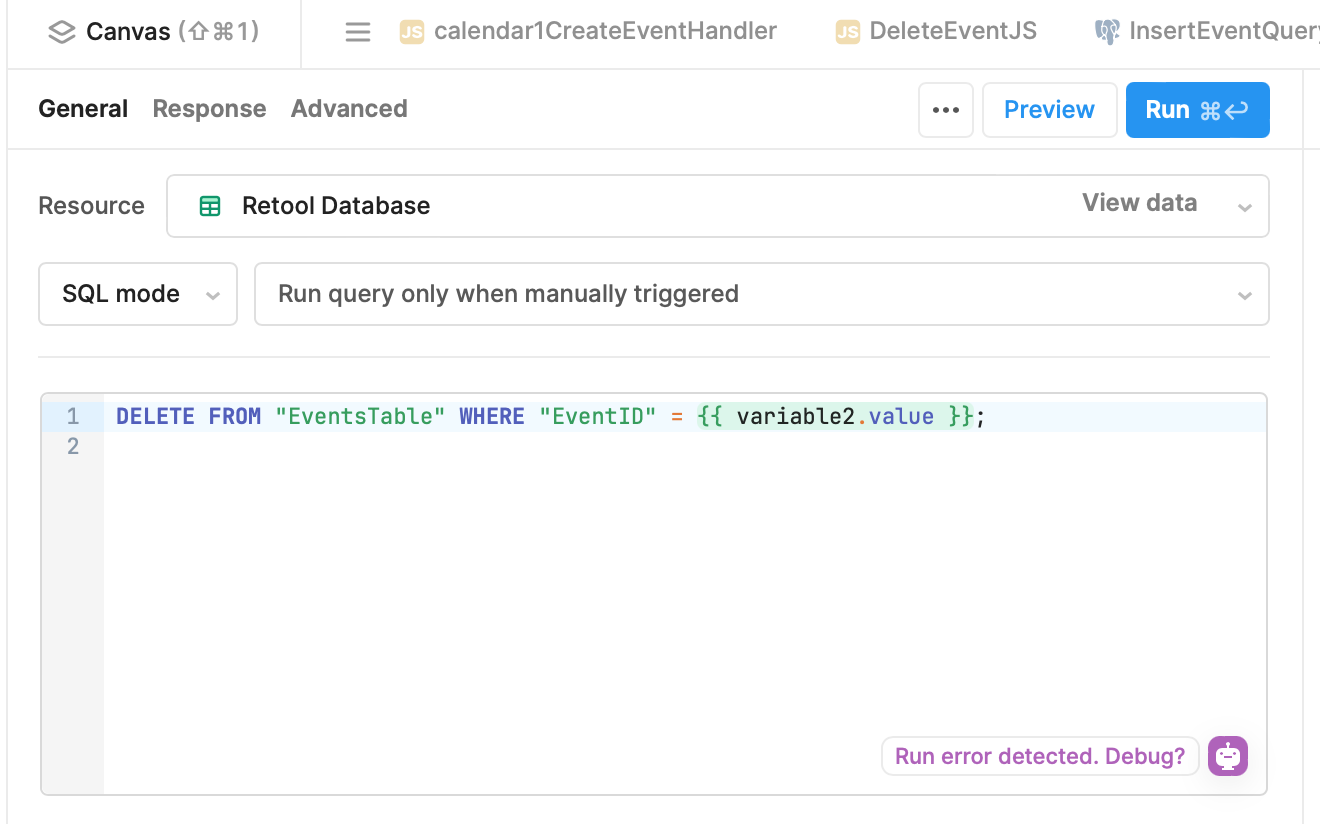Click the PostgreSQL elephant icon
The width and height of the screenshot is (1320, 824).
point(1107,32)
